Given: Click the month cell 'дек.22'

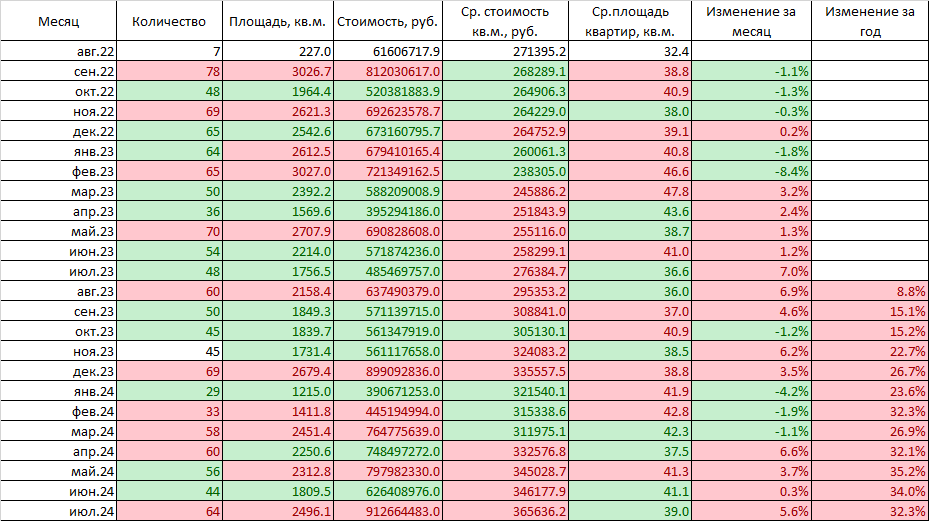Looking at the screenshot, I should click(x=59, y=131).
